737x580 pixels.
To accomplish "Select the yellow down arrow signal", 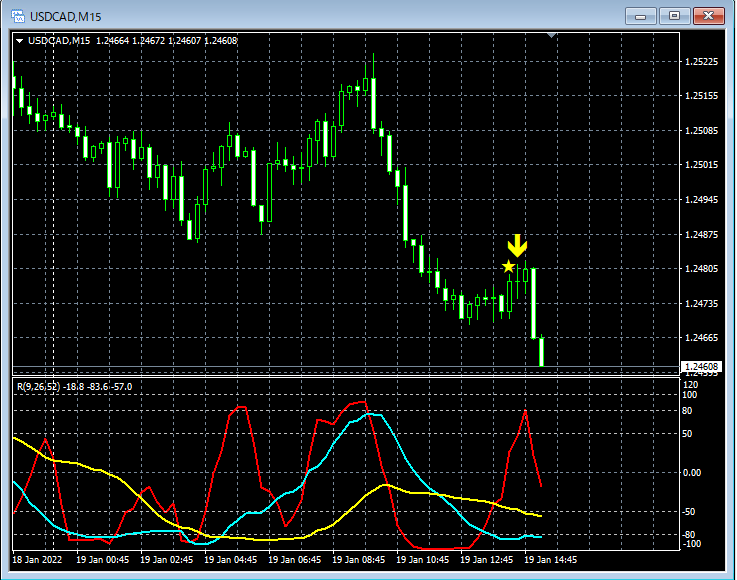I will click(x=517, y=246).
